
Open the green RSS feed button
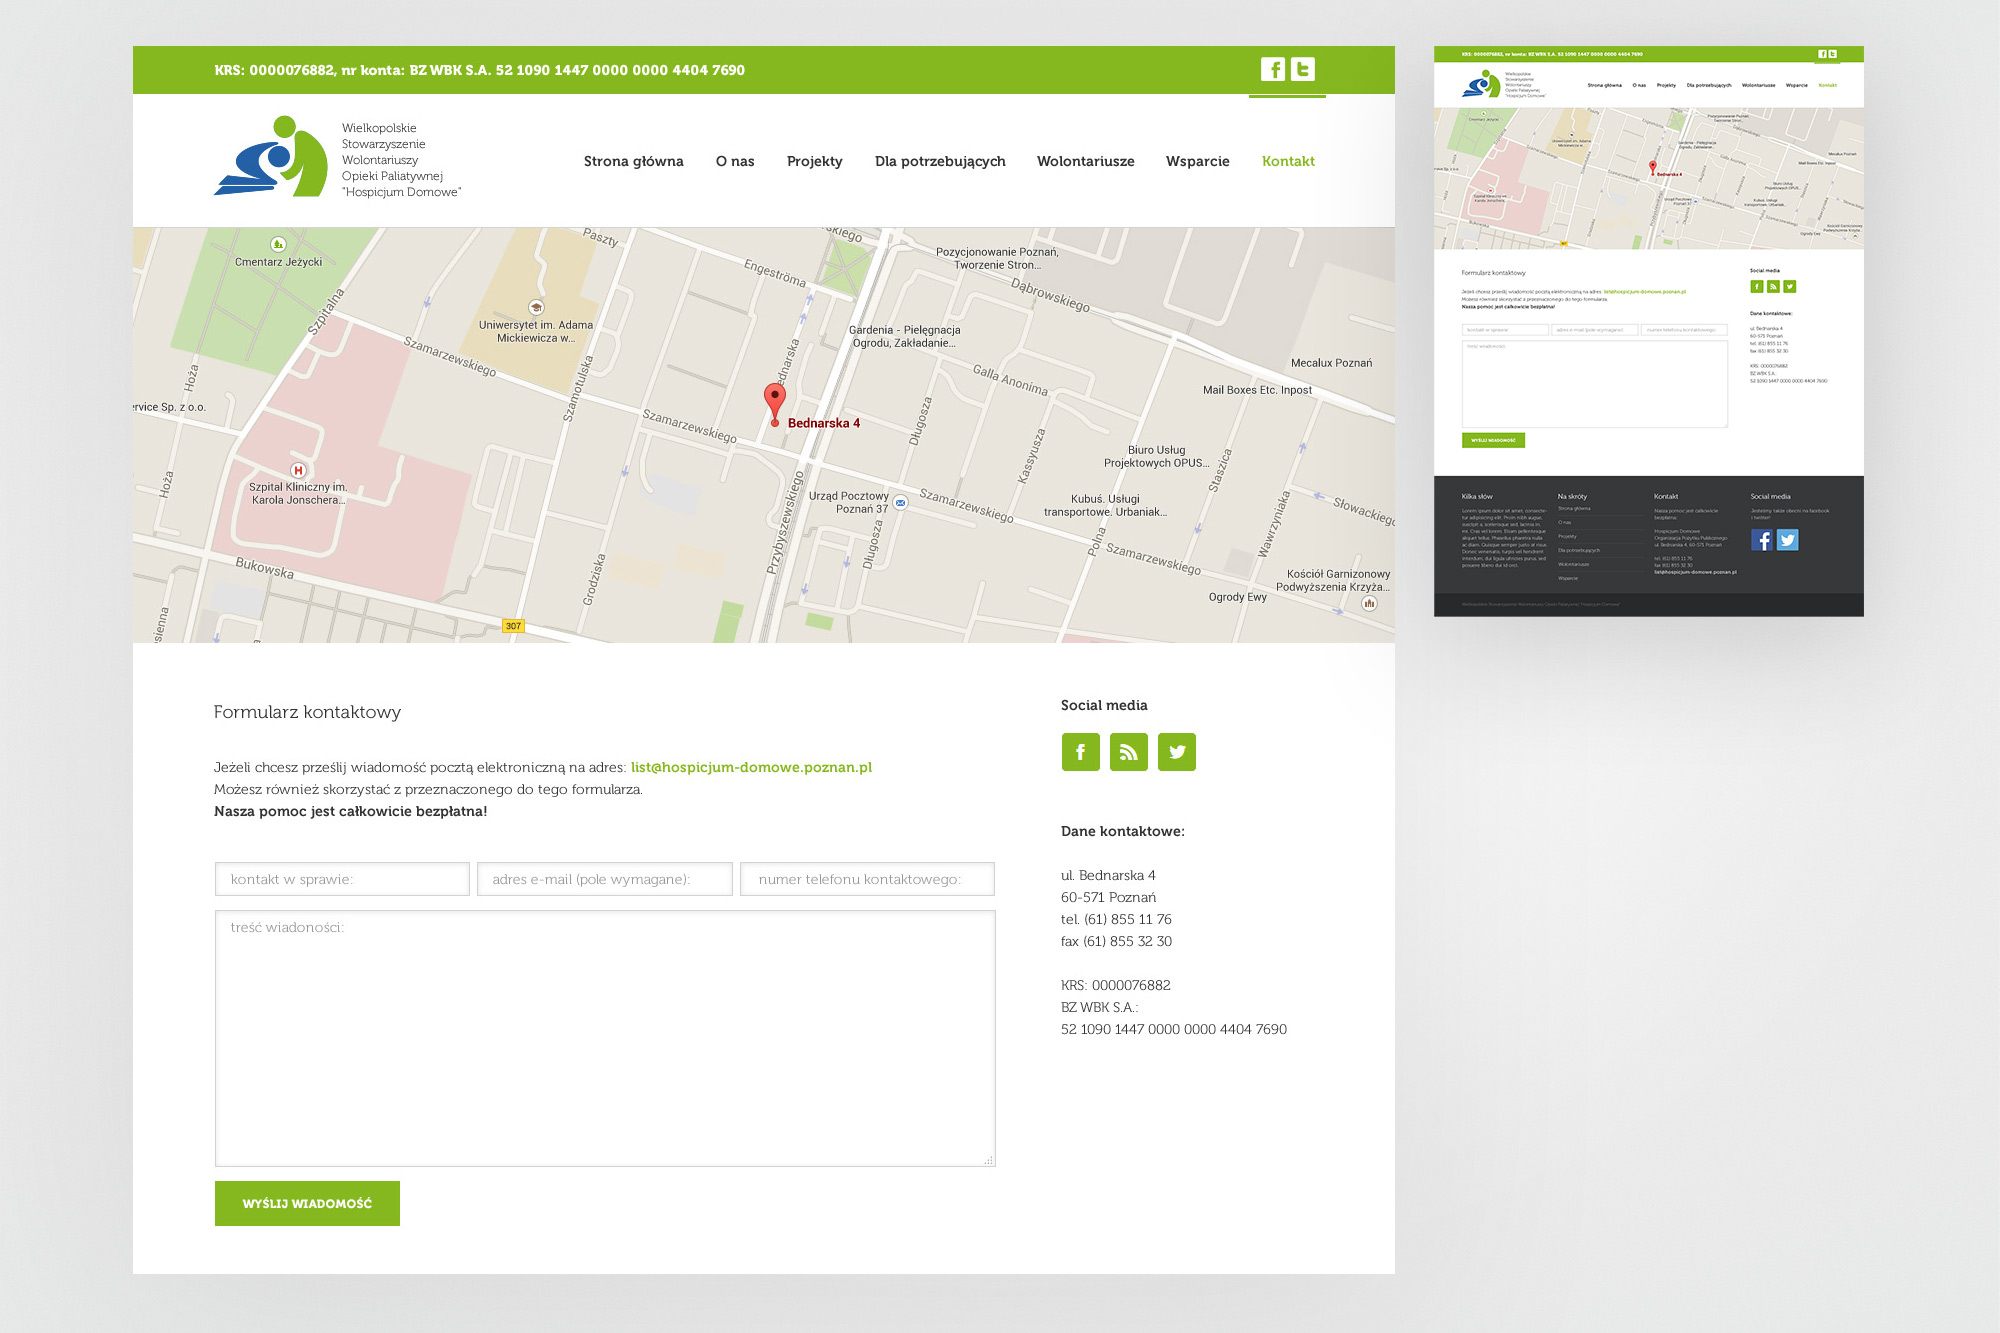1128,752
